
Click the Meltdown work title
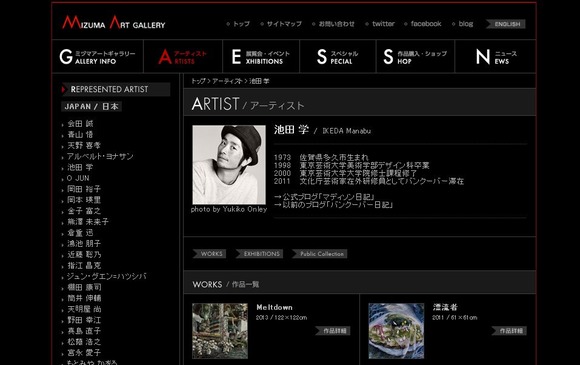coord(274,308)
